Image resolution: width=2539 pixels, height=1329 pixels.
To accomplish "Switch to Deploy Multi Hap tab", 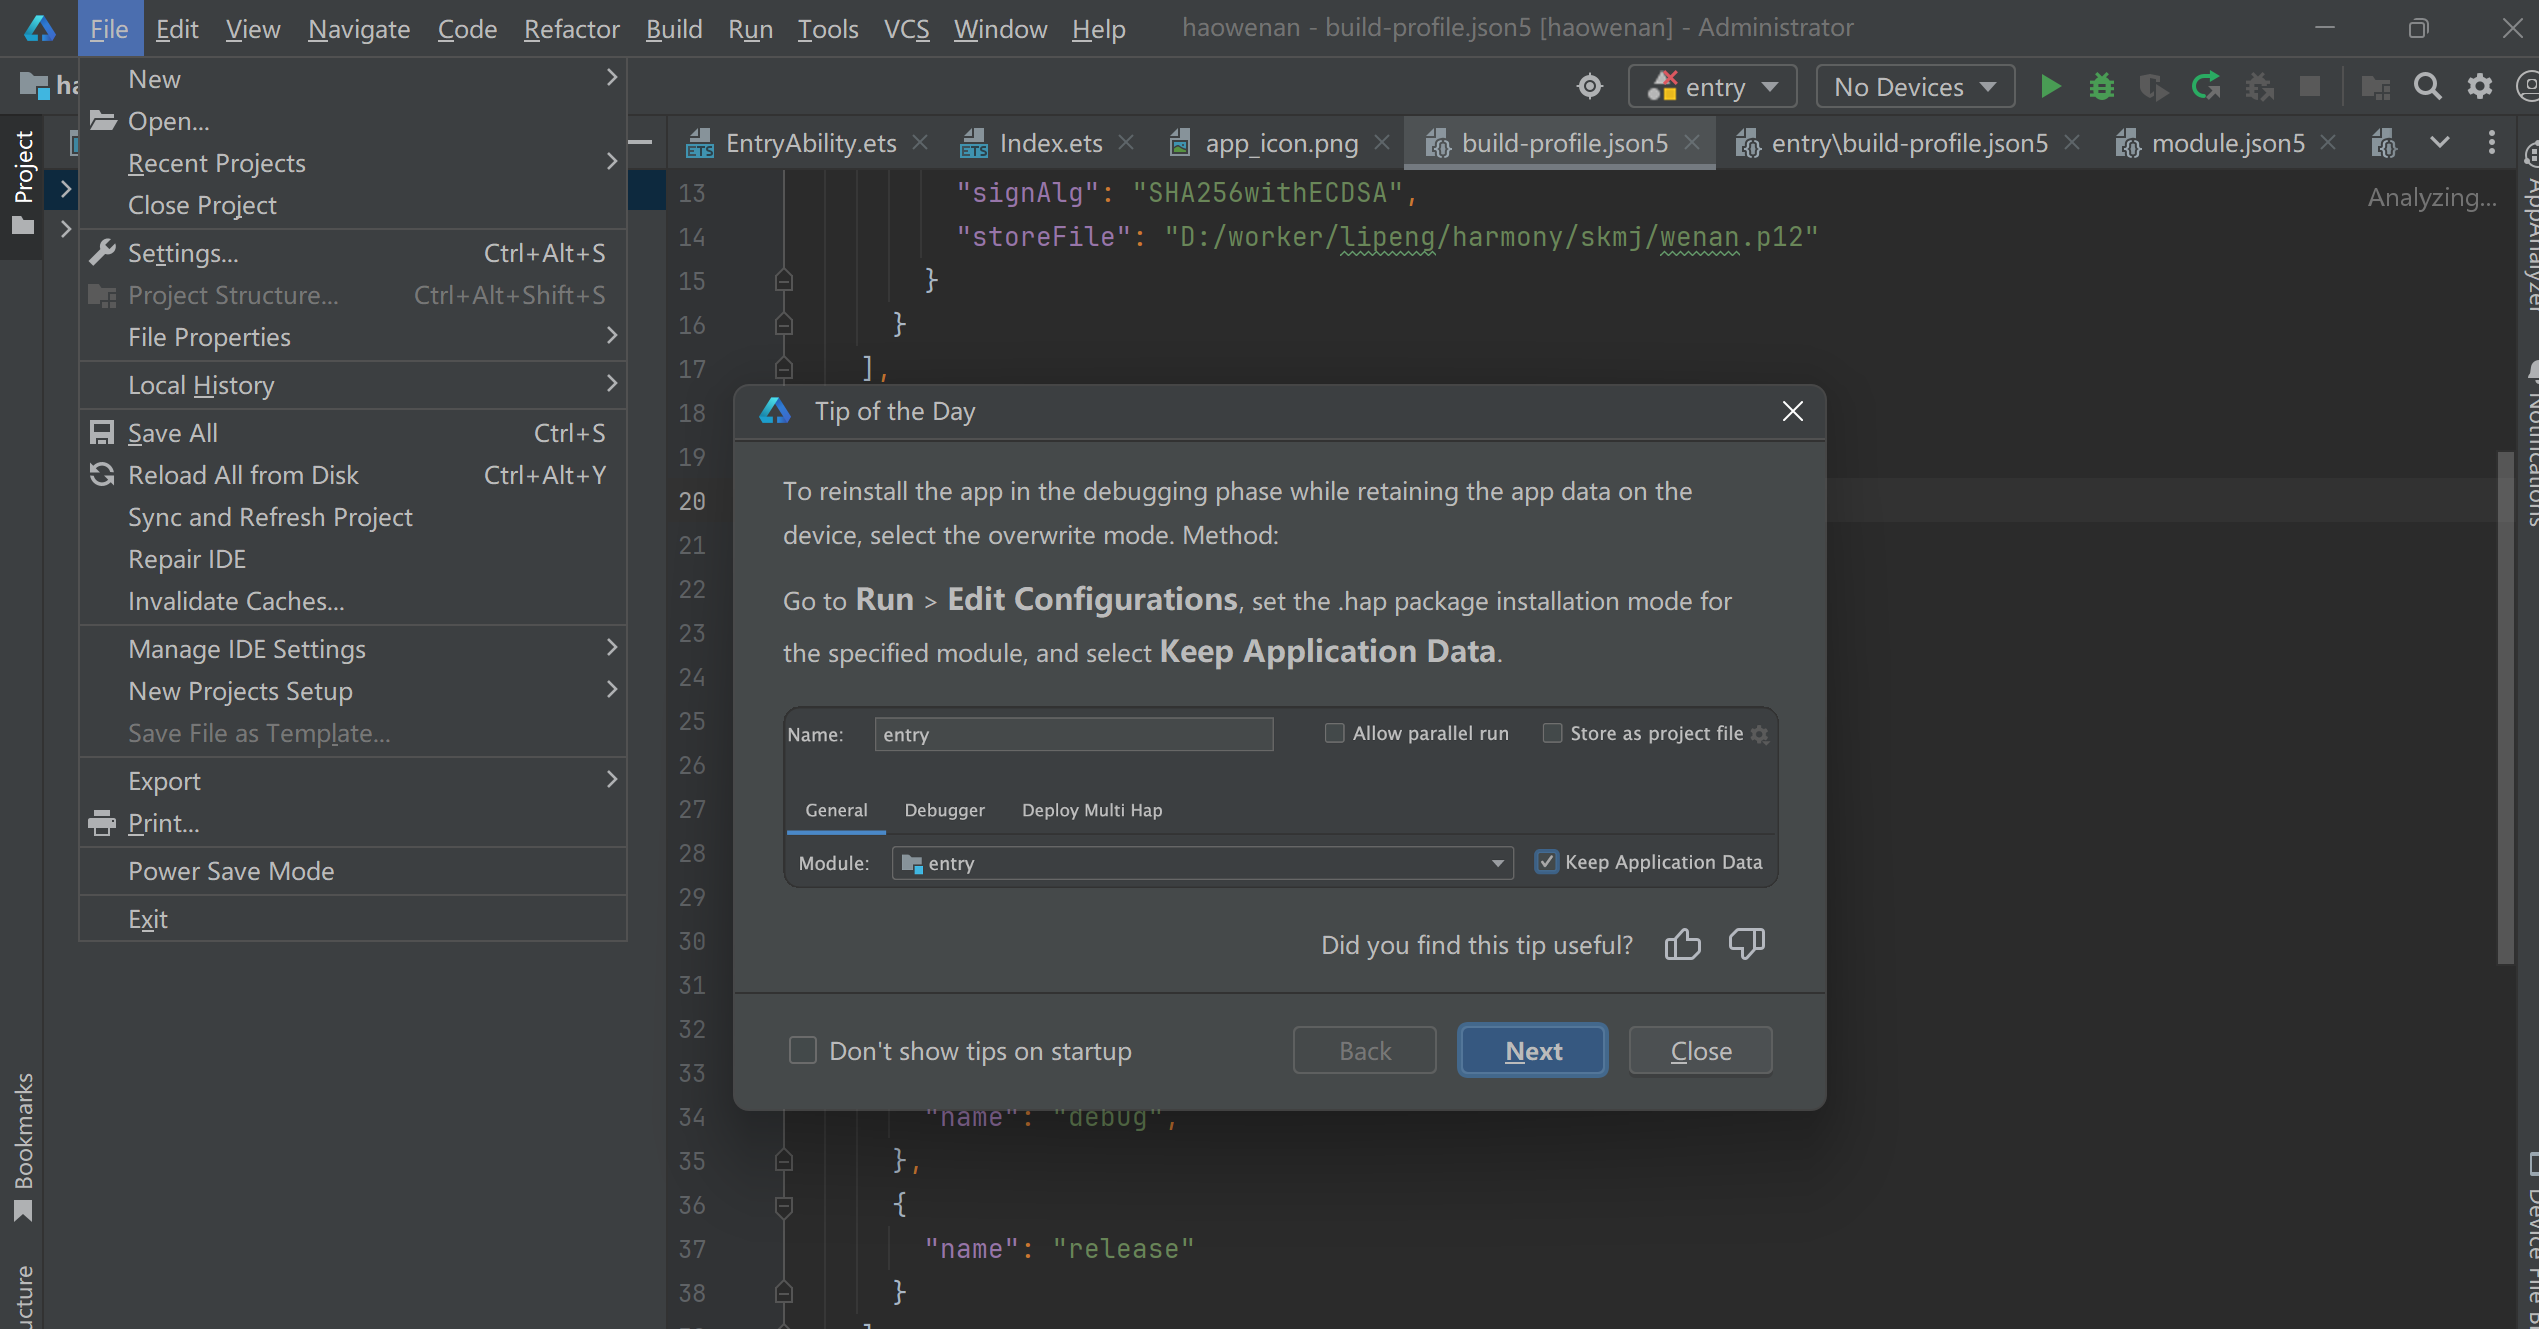I will pos(1092,810).
